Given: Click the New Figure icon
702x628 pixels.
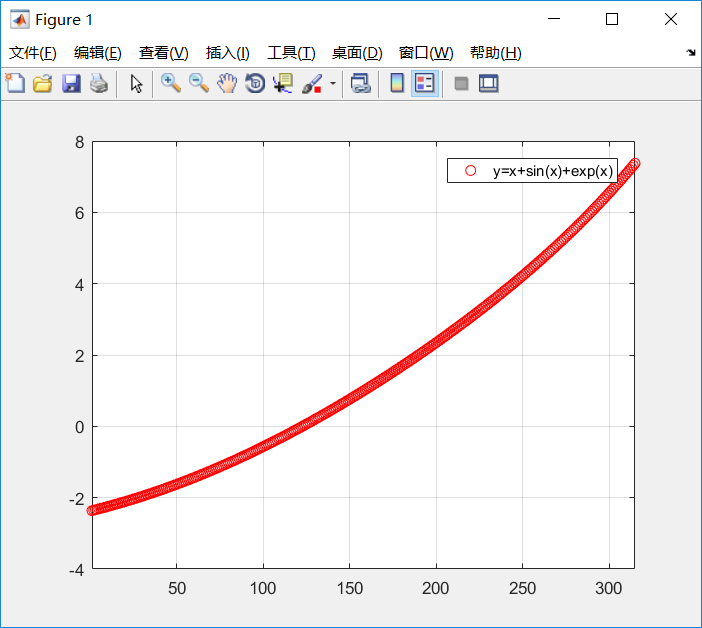Looking at the screenshot, I should (16, 83).
